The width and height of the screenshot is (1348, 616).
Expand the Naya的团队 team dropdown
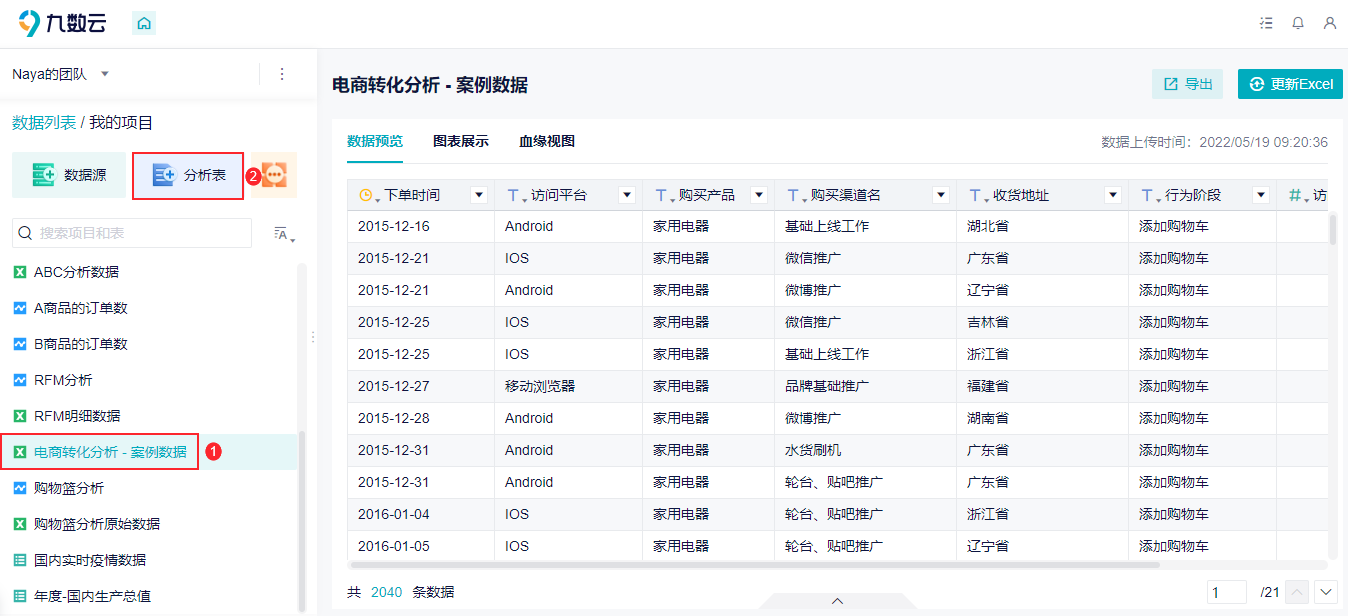(105, 74)
